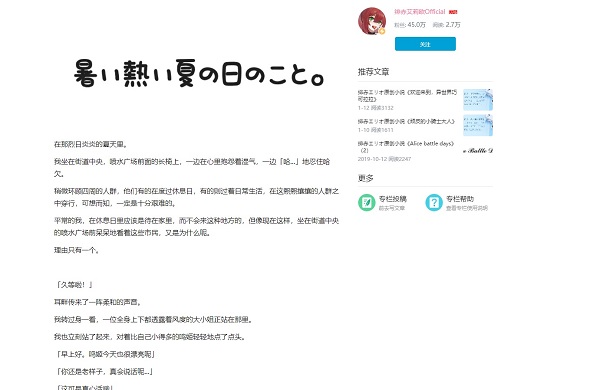Image resolution: width=590 pixels, height=390 pixels.
Task: Click the 更多 section heading
Action: tap(365, 178)
